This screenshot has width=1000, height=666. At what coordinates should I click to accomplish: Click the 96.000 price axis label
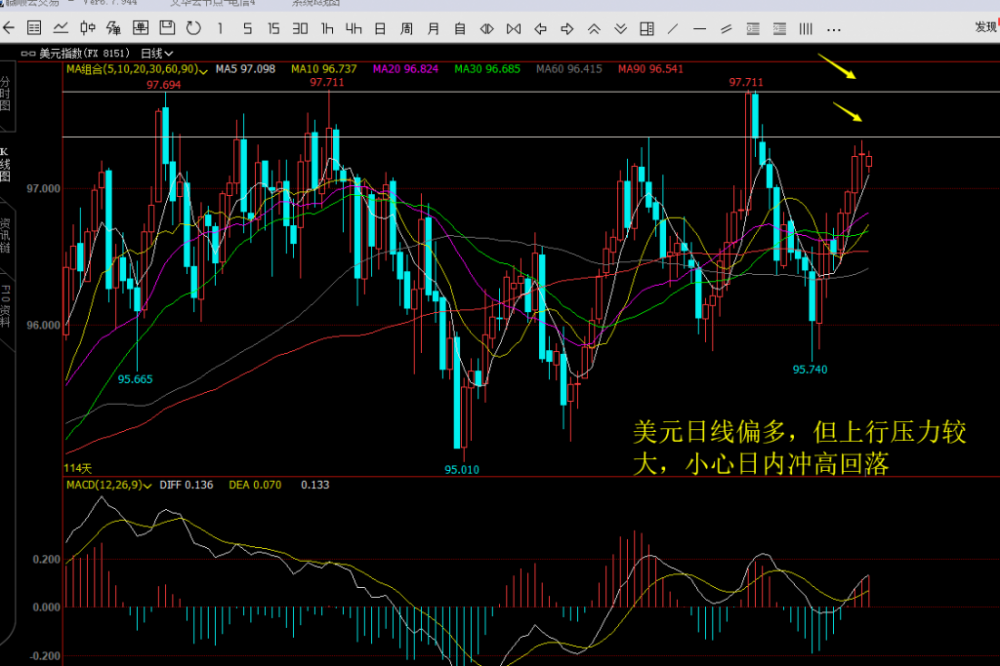click(x=43, y=325)
